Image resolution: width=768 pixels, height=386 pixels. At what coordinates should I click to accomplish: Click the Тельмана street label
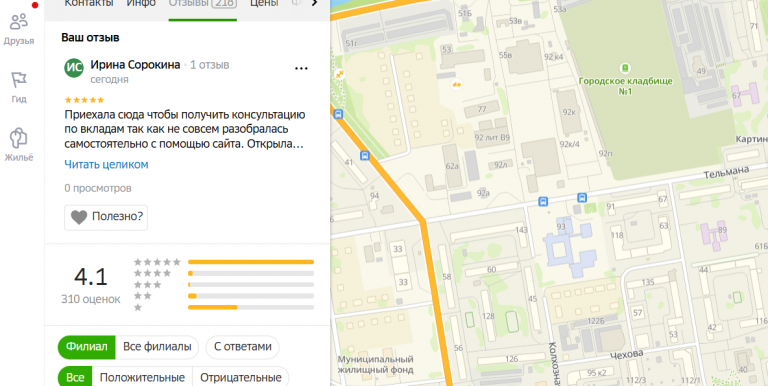[x=726, y=172]
